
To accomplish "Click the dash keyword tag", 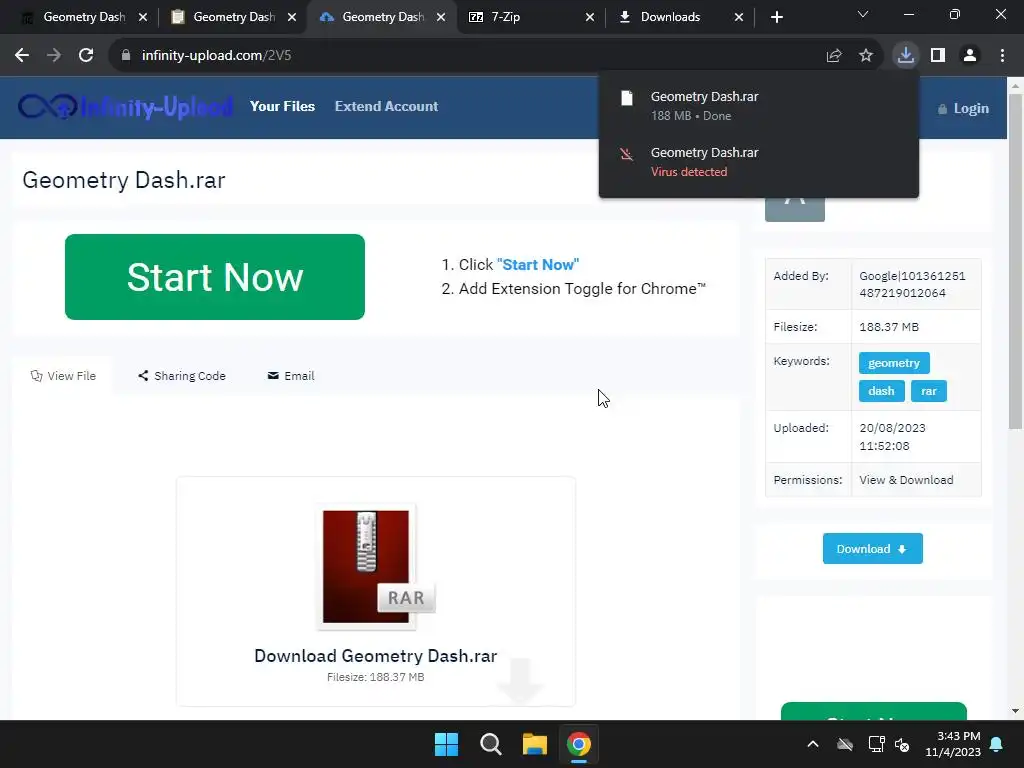I will (881, 391).
